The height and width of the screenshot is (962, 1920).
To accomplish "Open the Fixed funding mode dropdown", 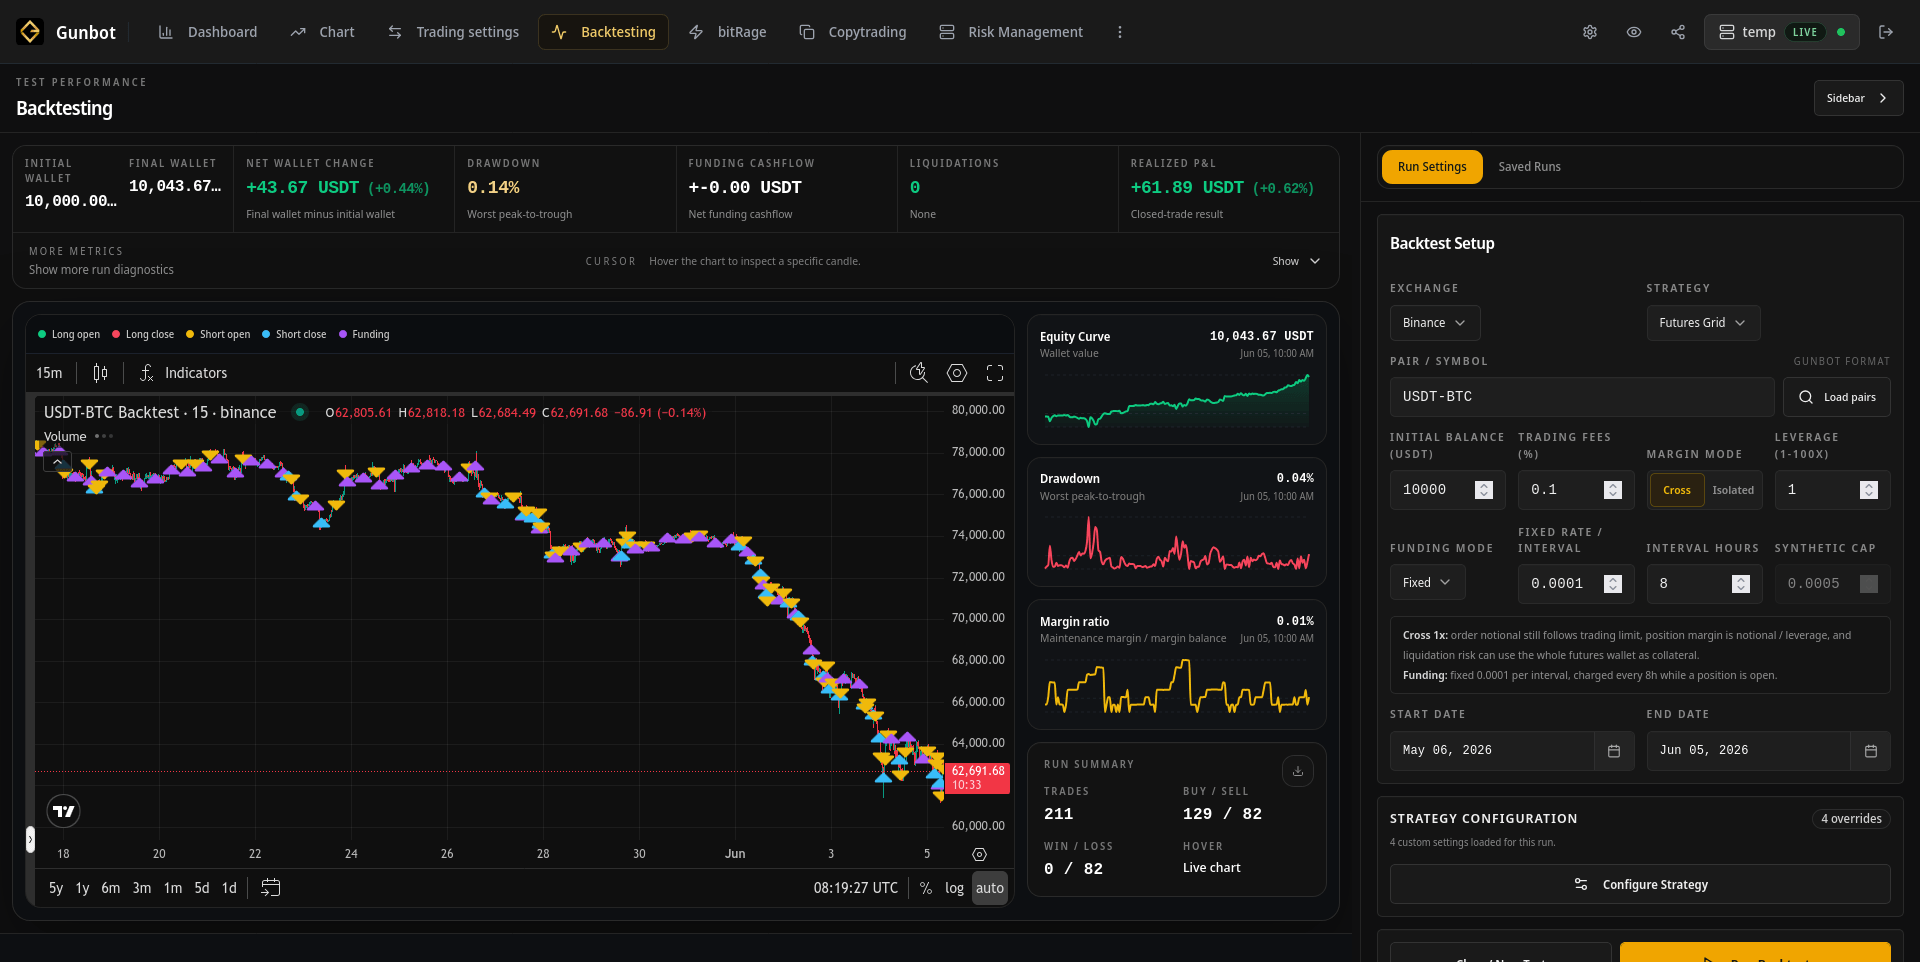I will (1427, 583).
